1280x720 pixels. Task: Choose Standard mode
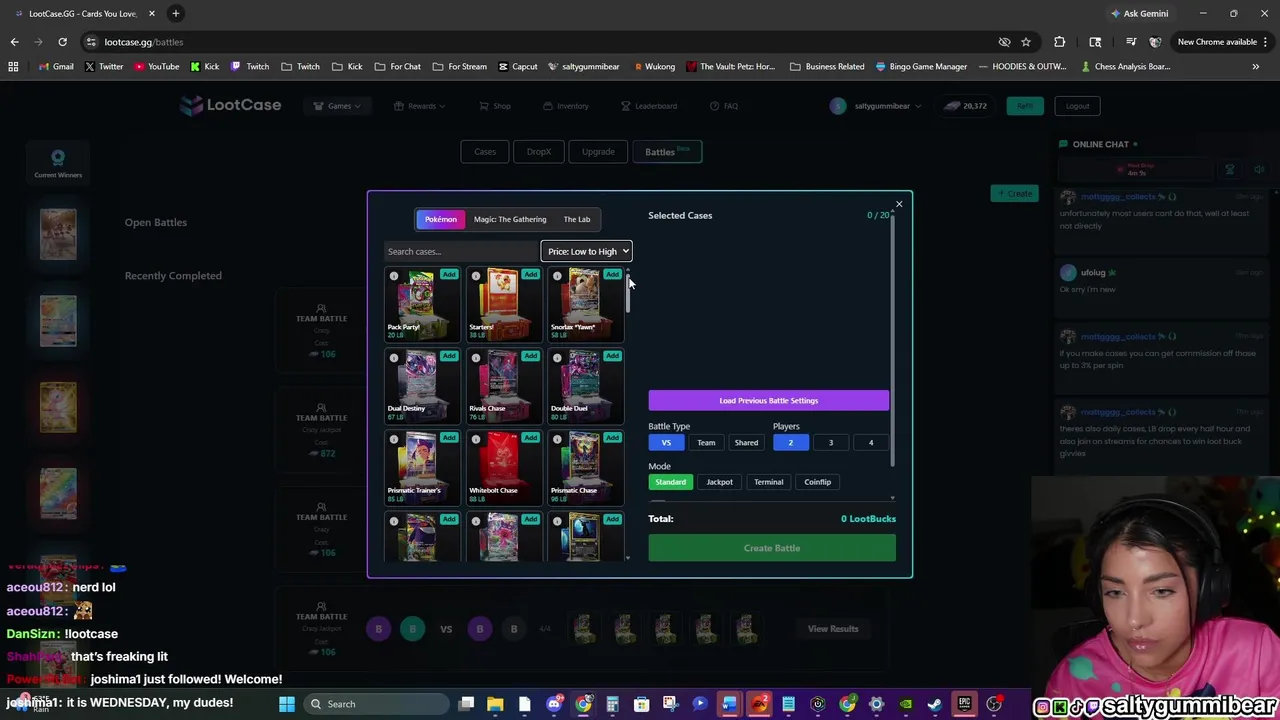670,482
